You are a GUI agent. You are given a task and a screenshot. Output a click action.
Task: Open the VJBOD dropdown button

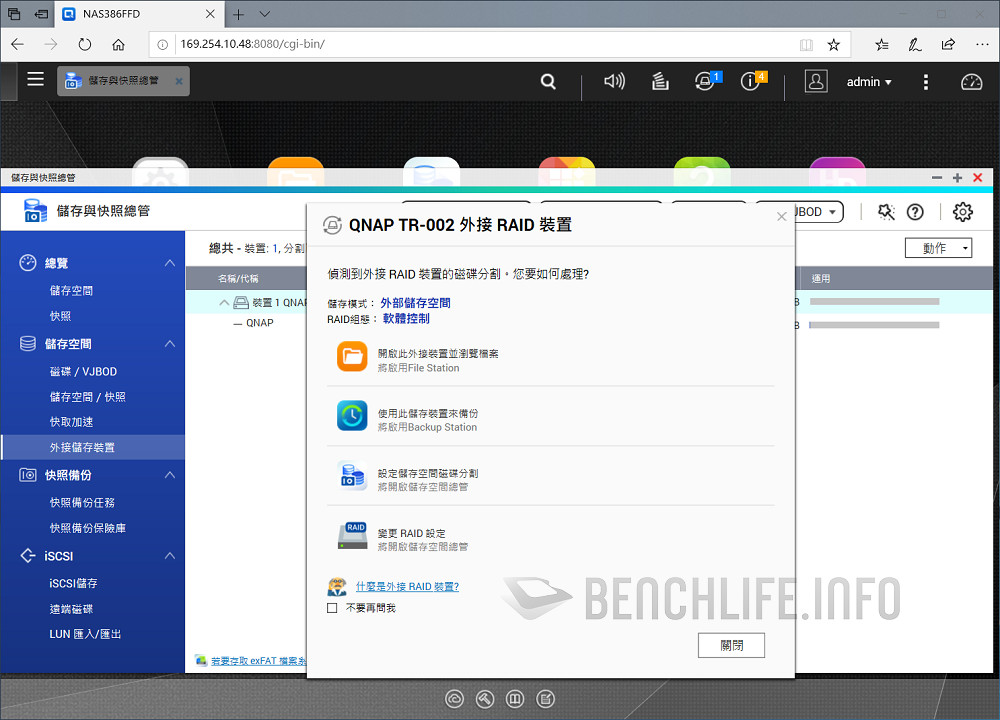pos(820,212)
